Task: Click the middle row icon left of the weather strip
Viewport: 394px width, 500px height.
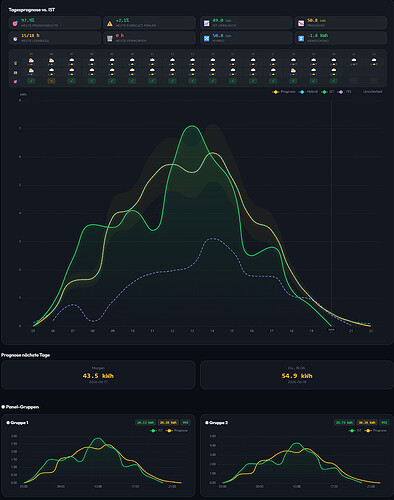Action: [15, 72]
